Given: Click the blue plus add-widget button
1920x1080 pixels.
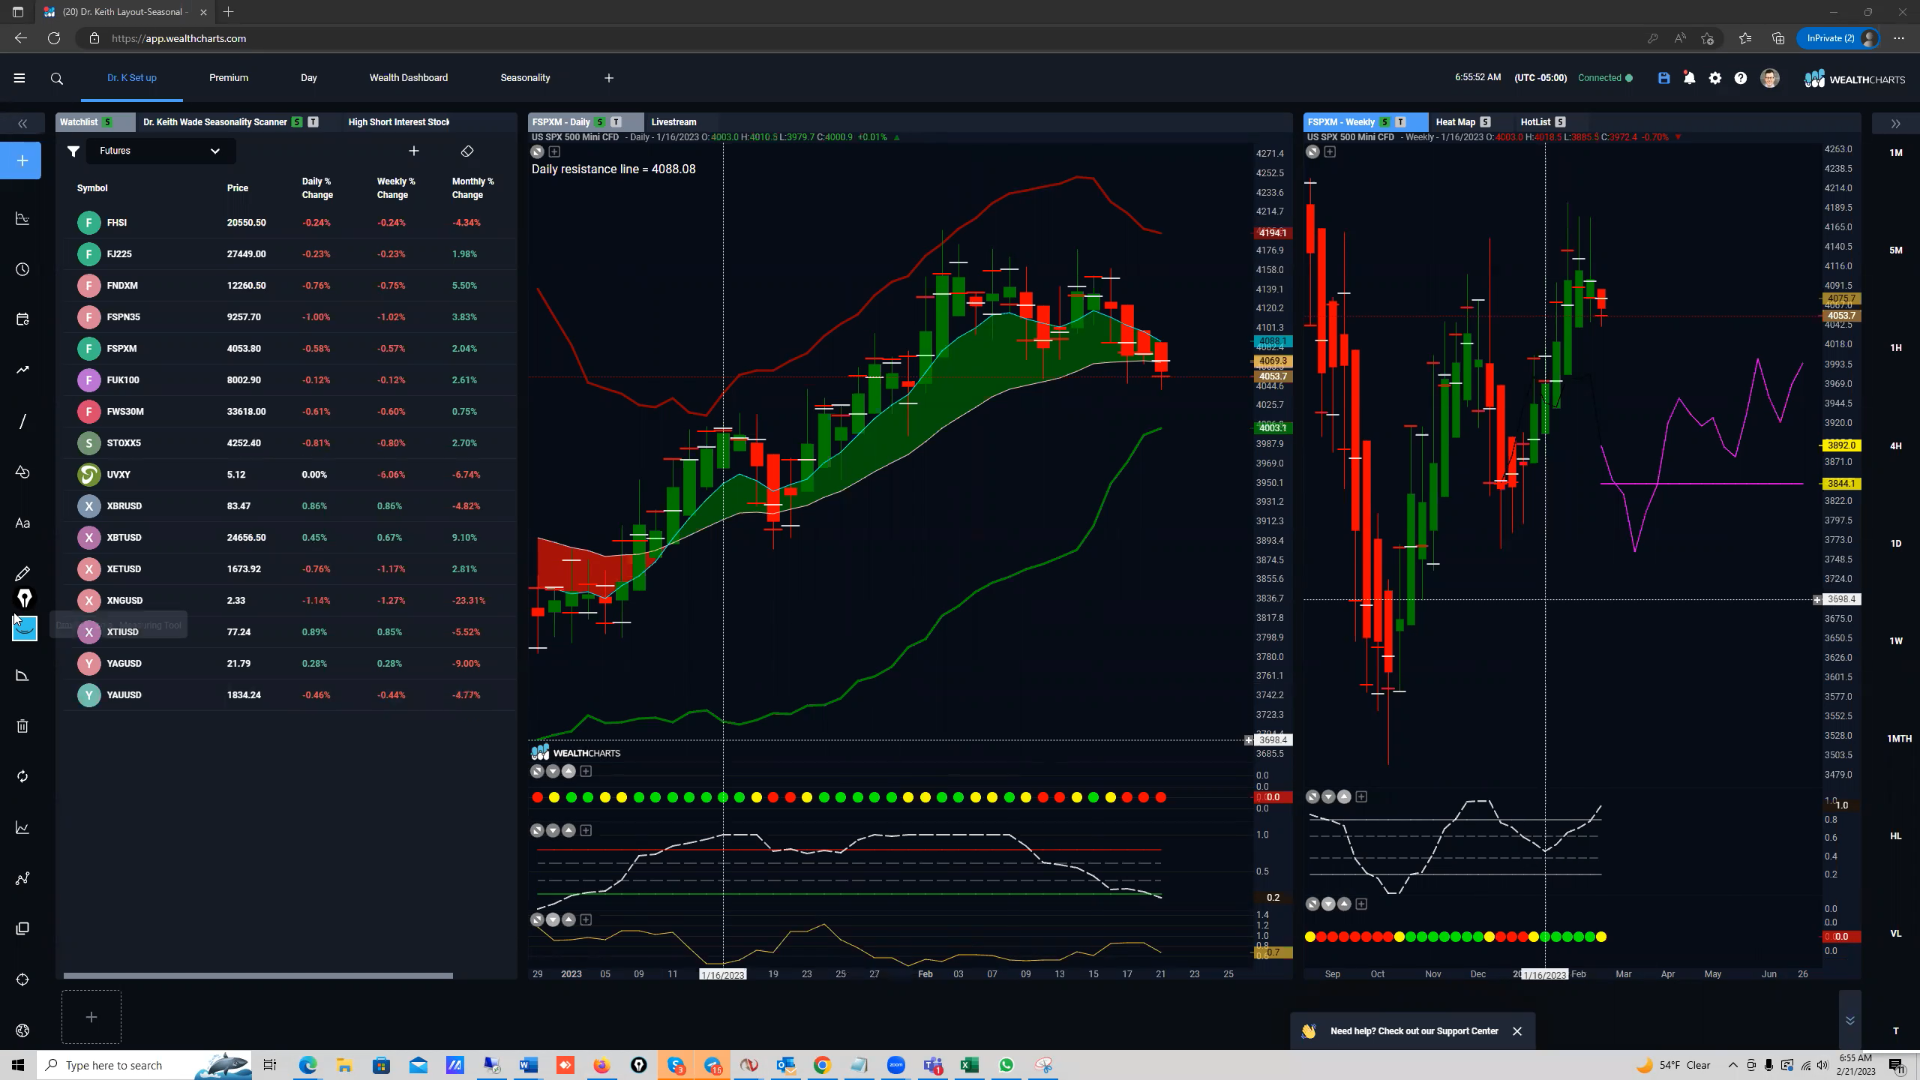Looking at the screenshot, I should point(21,160).
